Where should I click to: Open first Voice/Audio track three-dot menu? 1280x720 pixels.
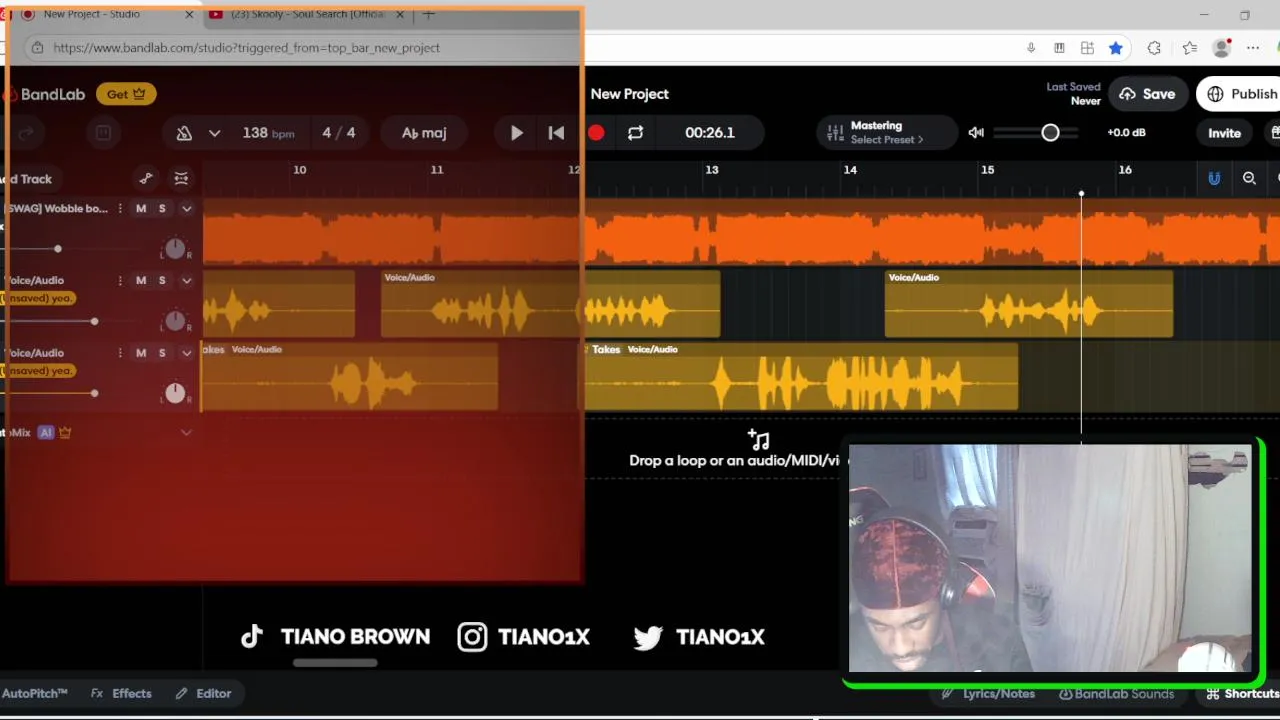coord(120,281)
